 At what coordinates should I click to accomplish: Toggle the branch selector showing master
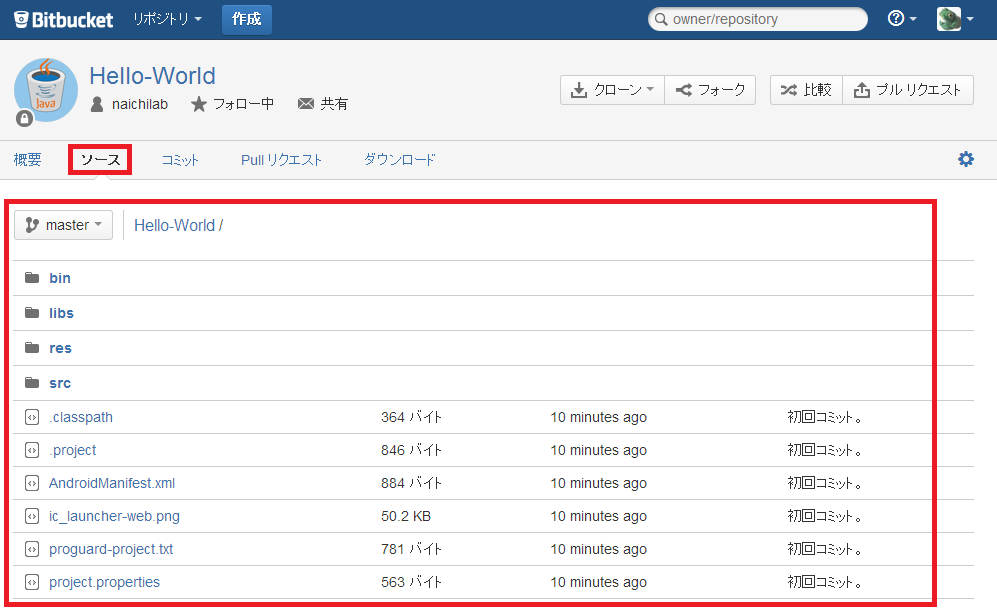coord(63,224)
